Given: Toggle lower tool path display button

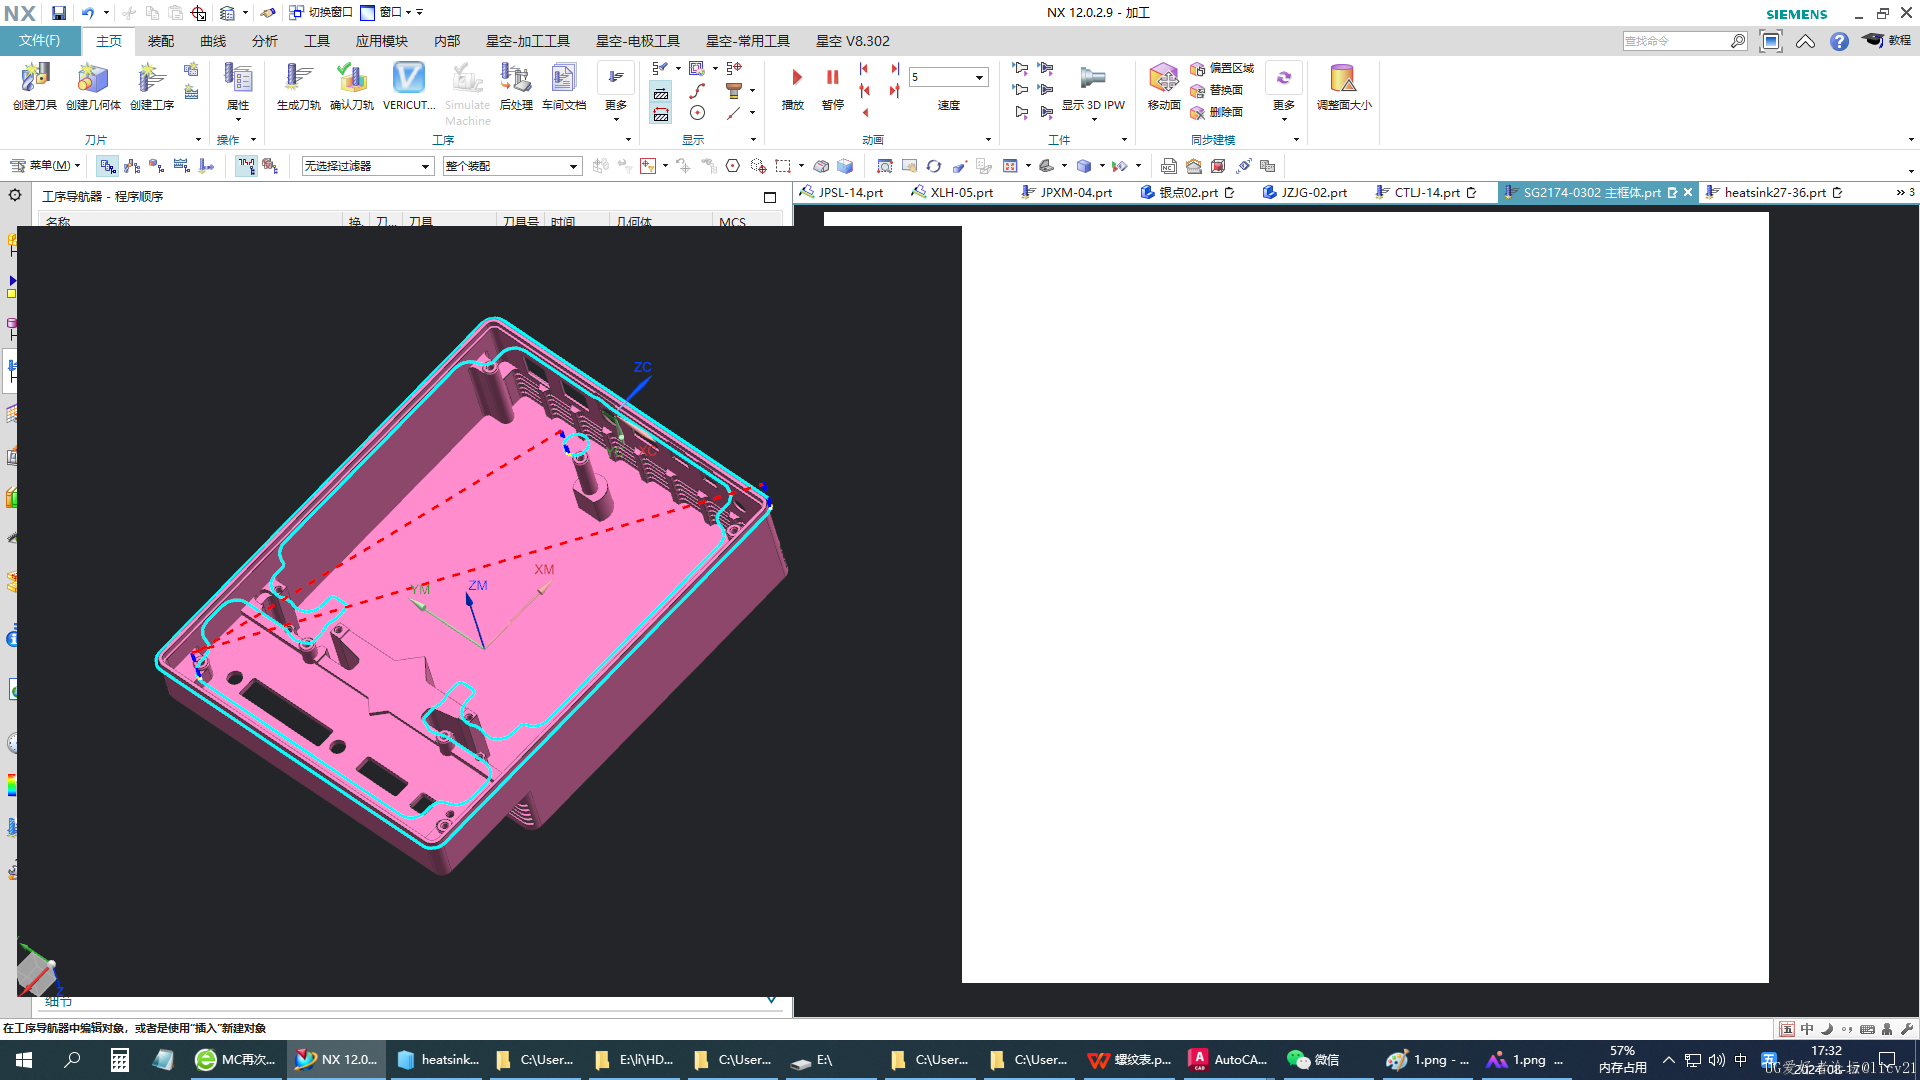Looking at the screenshot, I should tap(661, 115).
